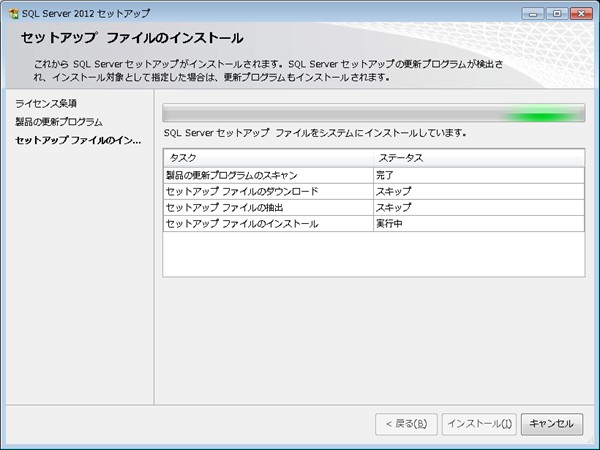The image size is (600, 450).
Task: Select the 製品の更新プログラムのスキャン task row
Action: point(373,175)
